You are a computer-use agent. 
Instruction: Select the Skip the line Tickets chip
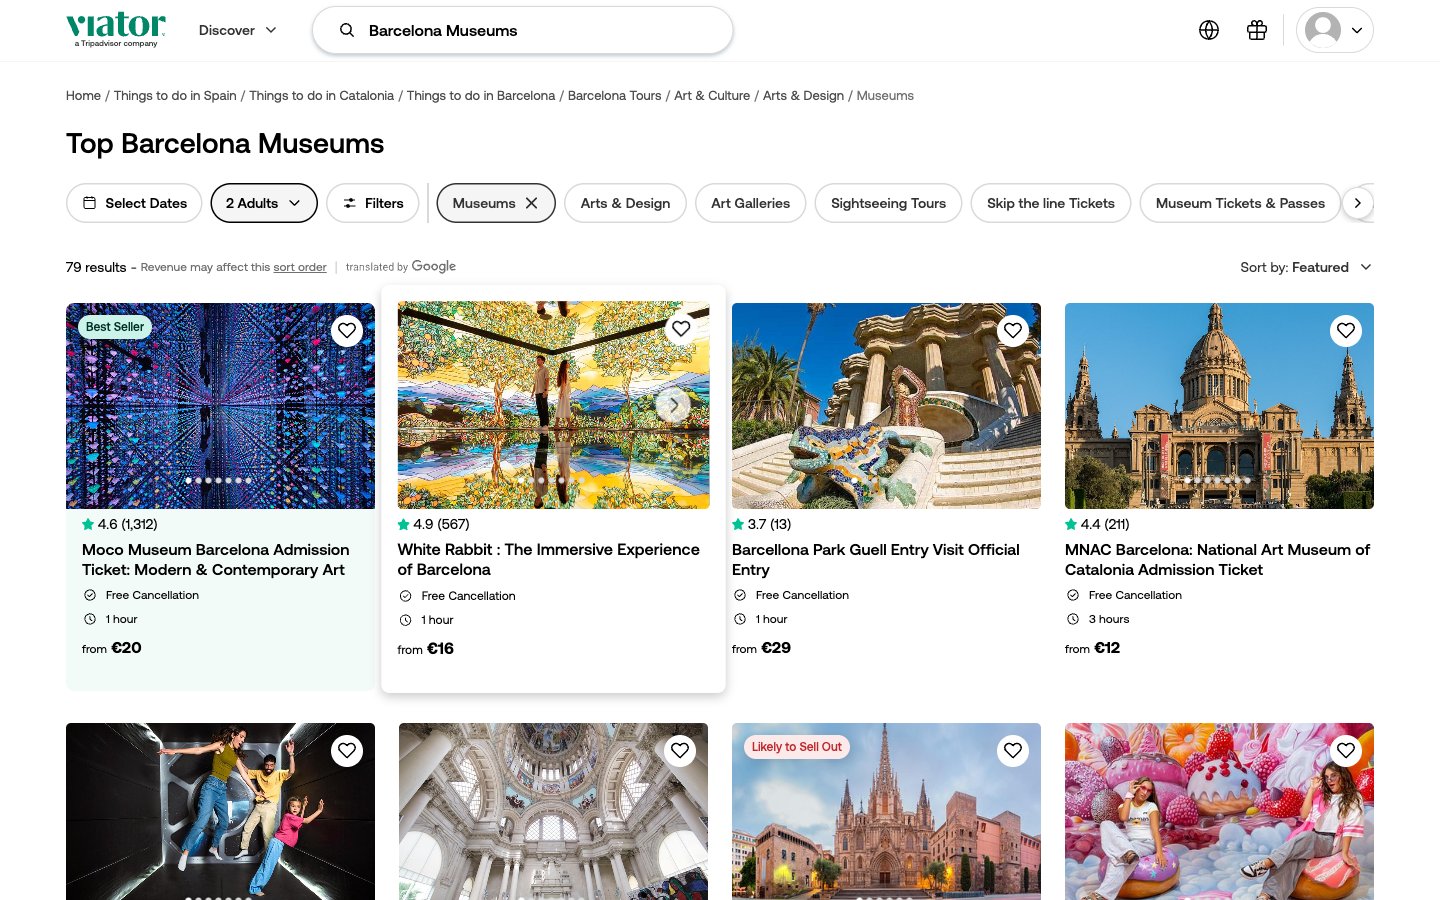(x=1050, y=203)
